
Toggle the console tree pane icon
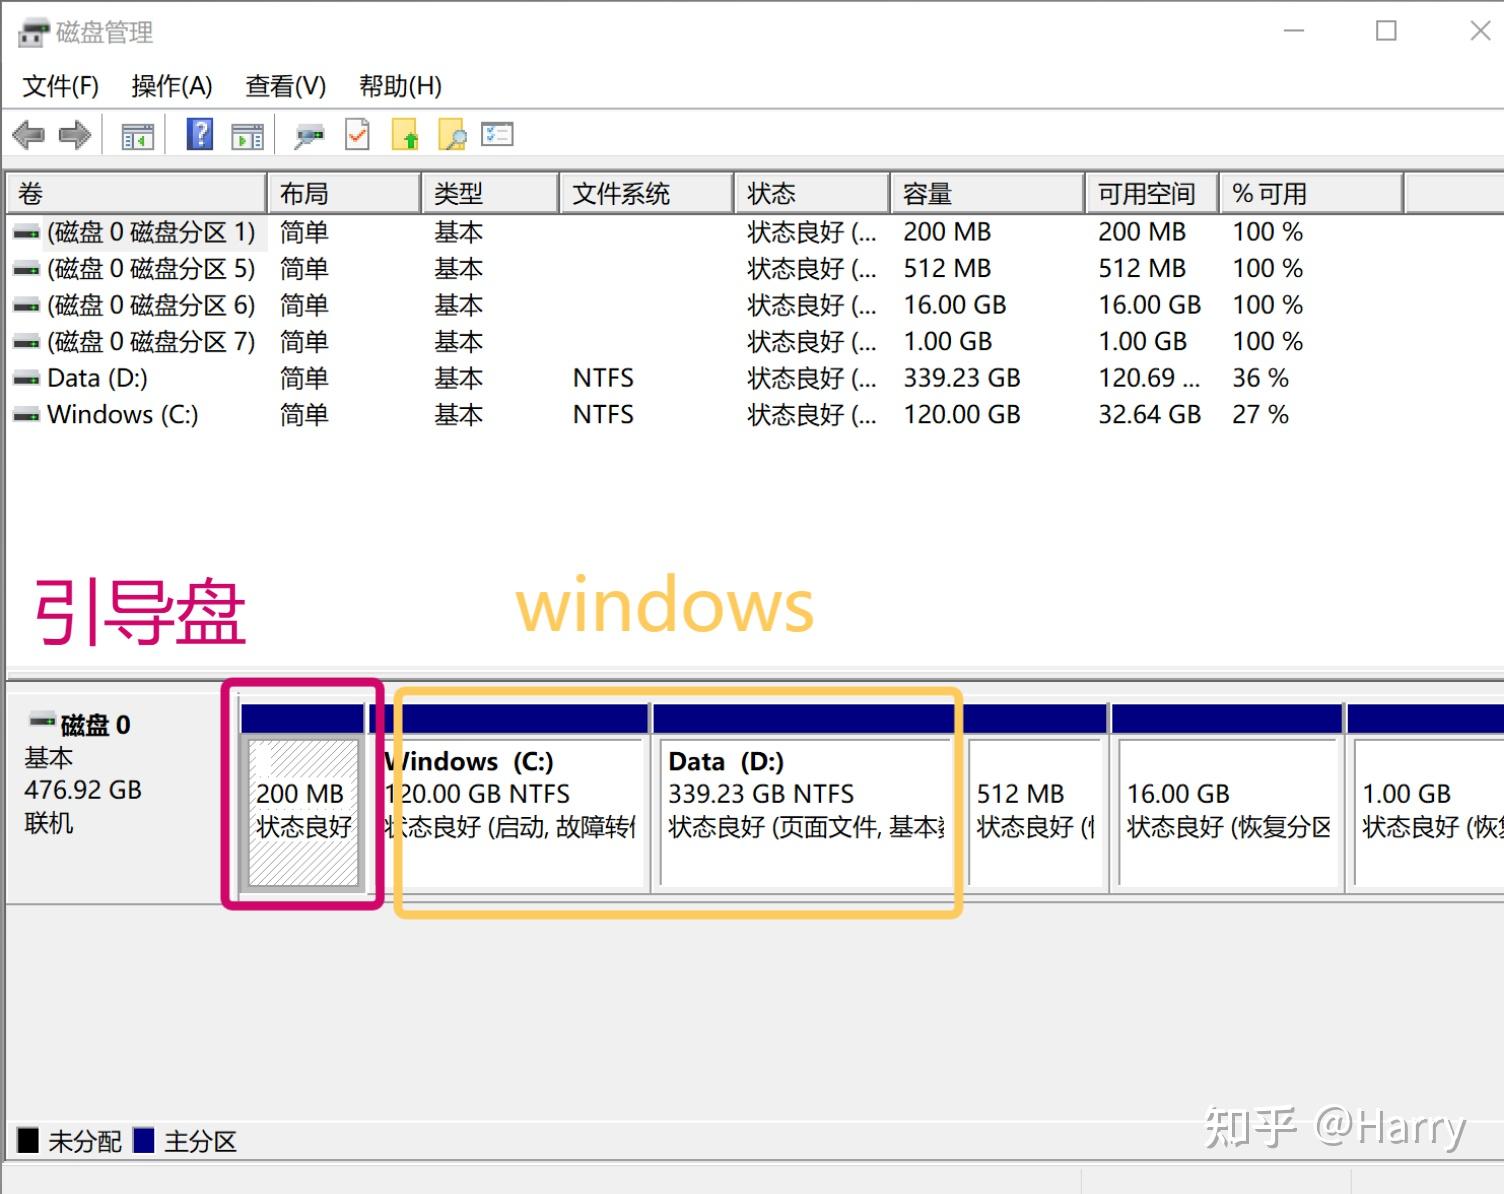tap(137, 136)
